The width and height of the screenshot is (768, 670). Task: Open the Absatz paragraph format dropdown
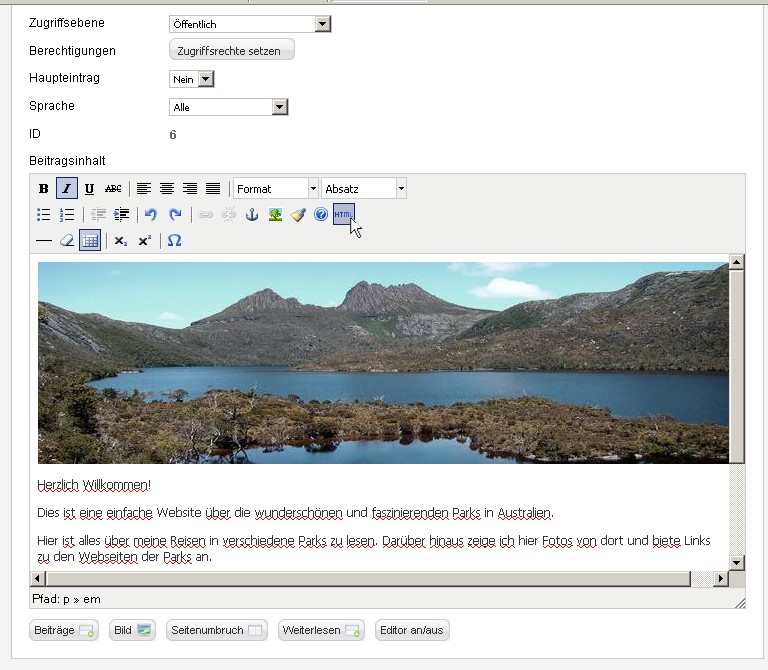tap(364, 188)
